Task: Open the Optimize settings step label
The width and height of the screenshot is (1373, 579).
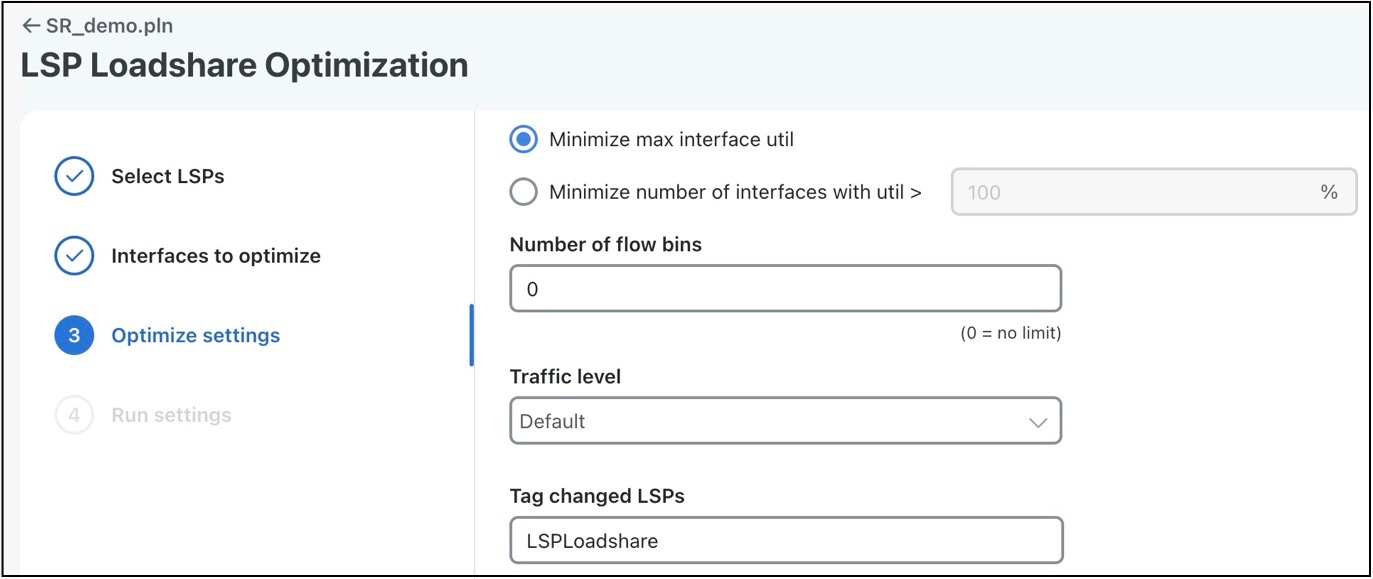Action: coord(196,336)
